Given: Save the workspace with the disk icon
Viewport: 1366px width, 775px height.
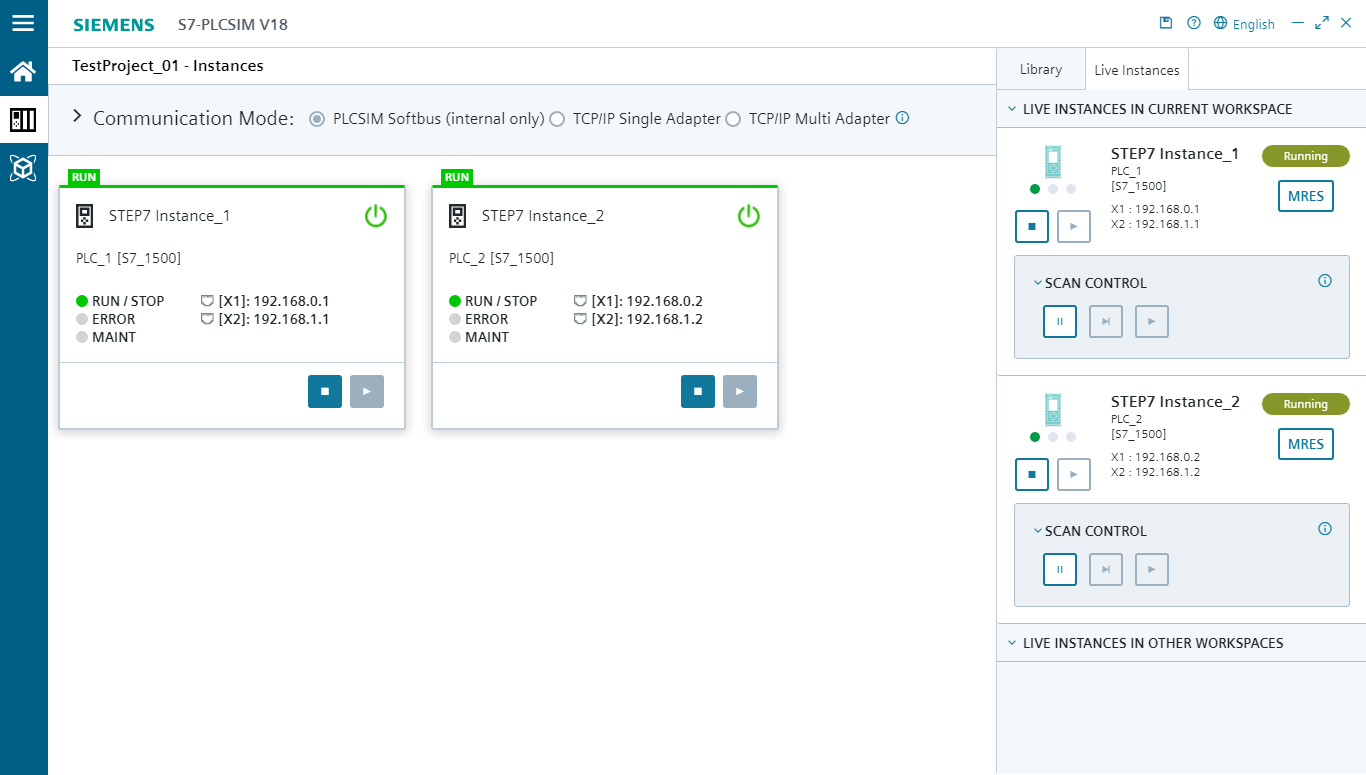Looking at the screenshot, I should 1165,23.
